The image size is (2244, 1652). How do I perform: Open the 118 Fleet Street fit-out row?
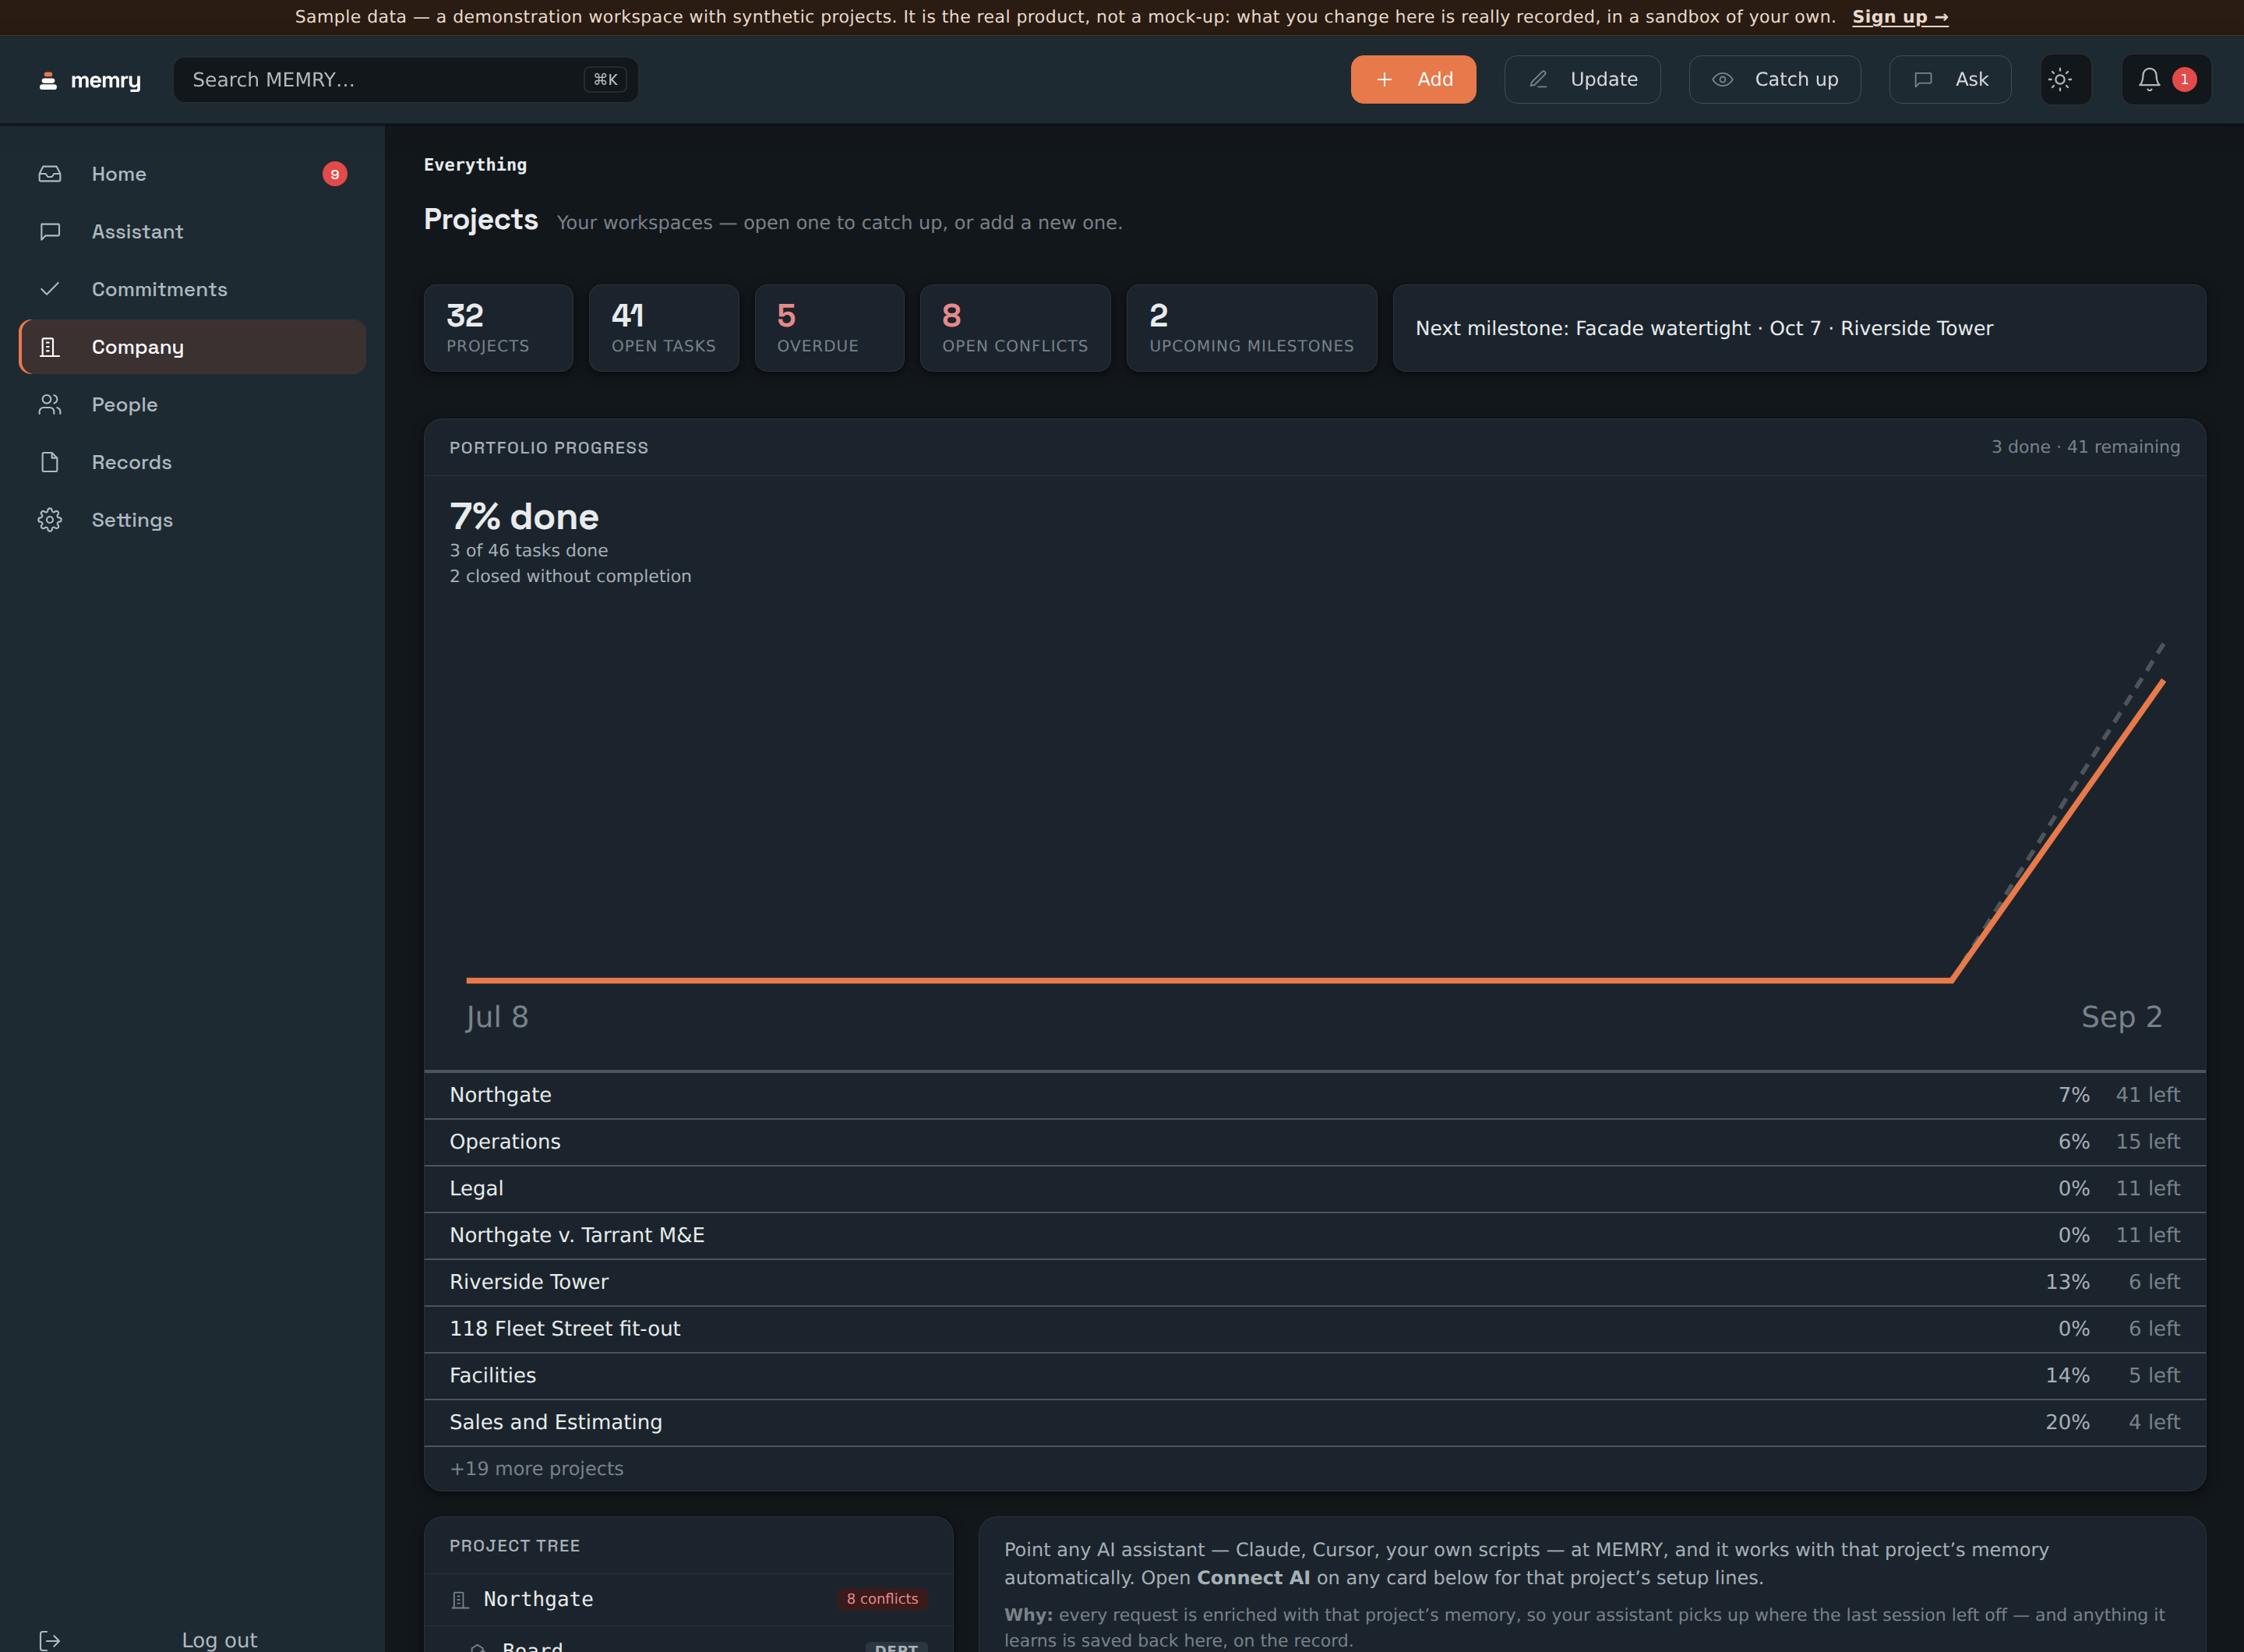[x=1315, y=1329]
